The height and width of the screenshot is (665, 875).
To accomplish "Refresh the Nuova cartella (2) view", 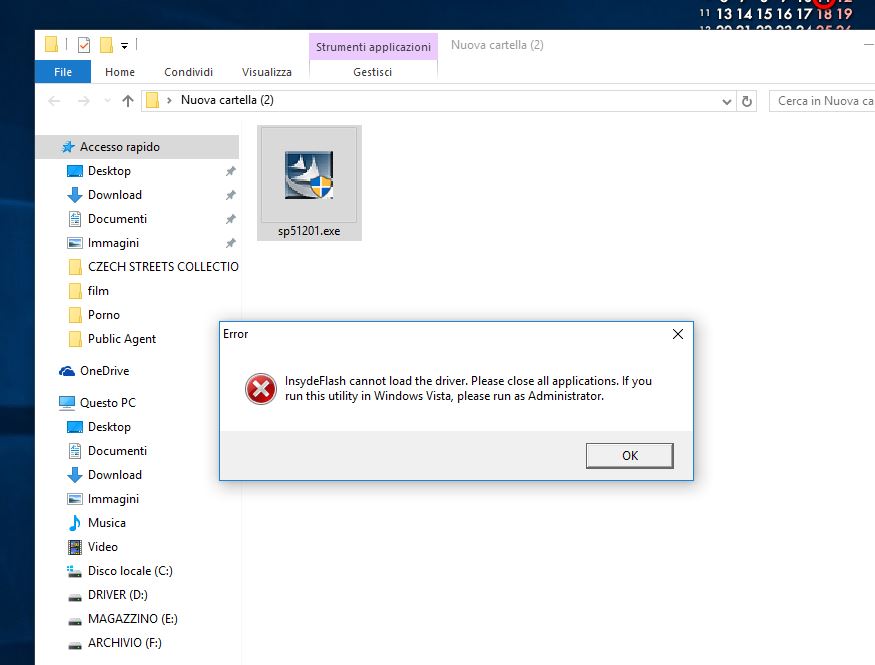I will pyautogui.click(x=747, y=101).
